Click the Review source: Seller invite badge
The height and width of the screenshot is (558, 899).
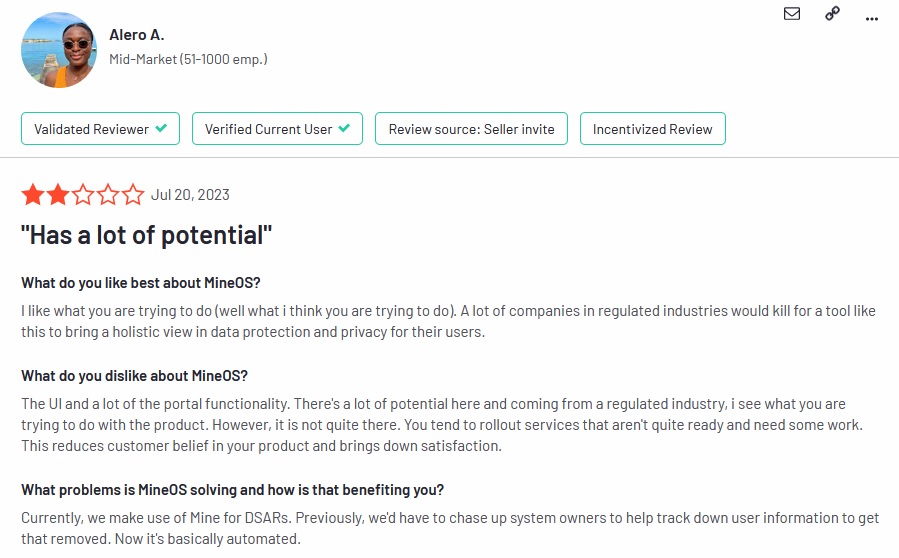tap(471, 128)
